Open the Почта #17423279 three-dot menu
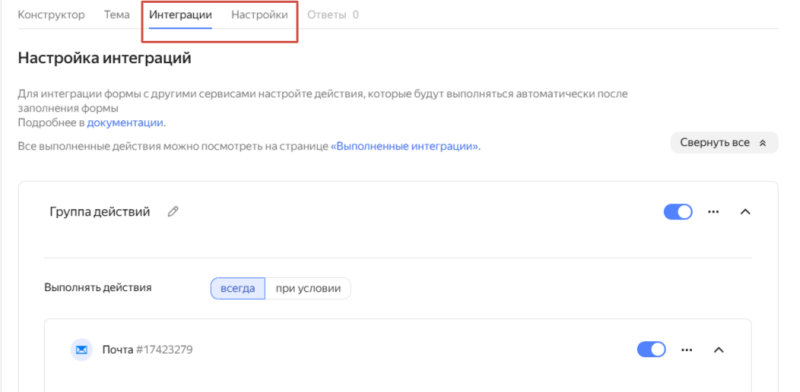This screenshot has height=392, width=800. pos(687,350)
